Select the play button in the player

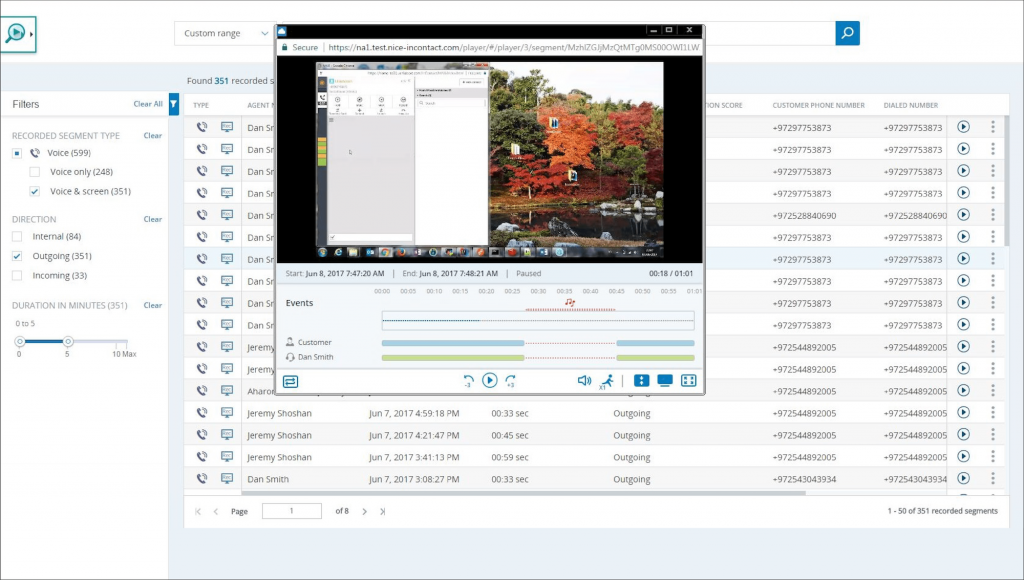pyautogui.click(x=490, y=381)
